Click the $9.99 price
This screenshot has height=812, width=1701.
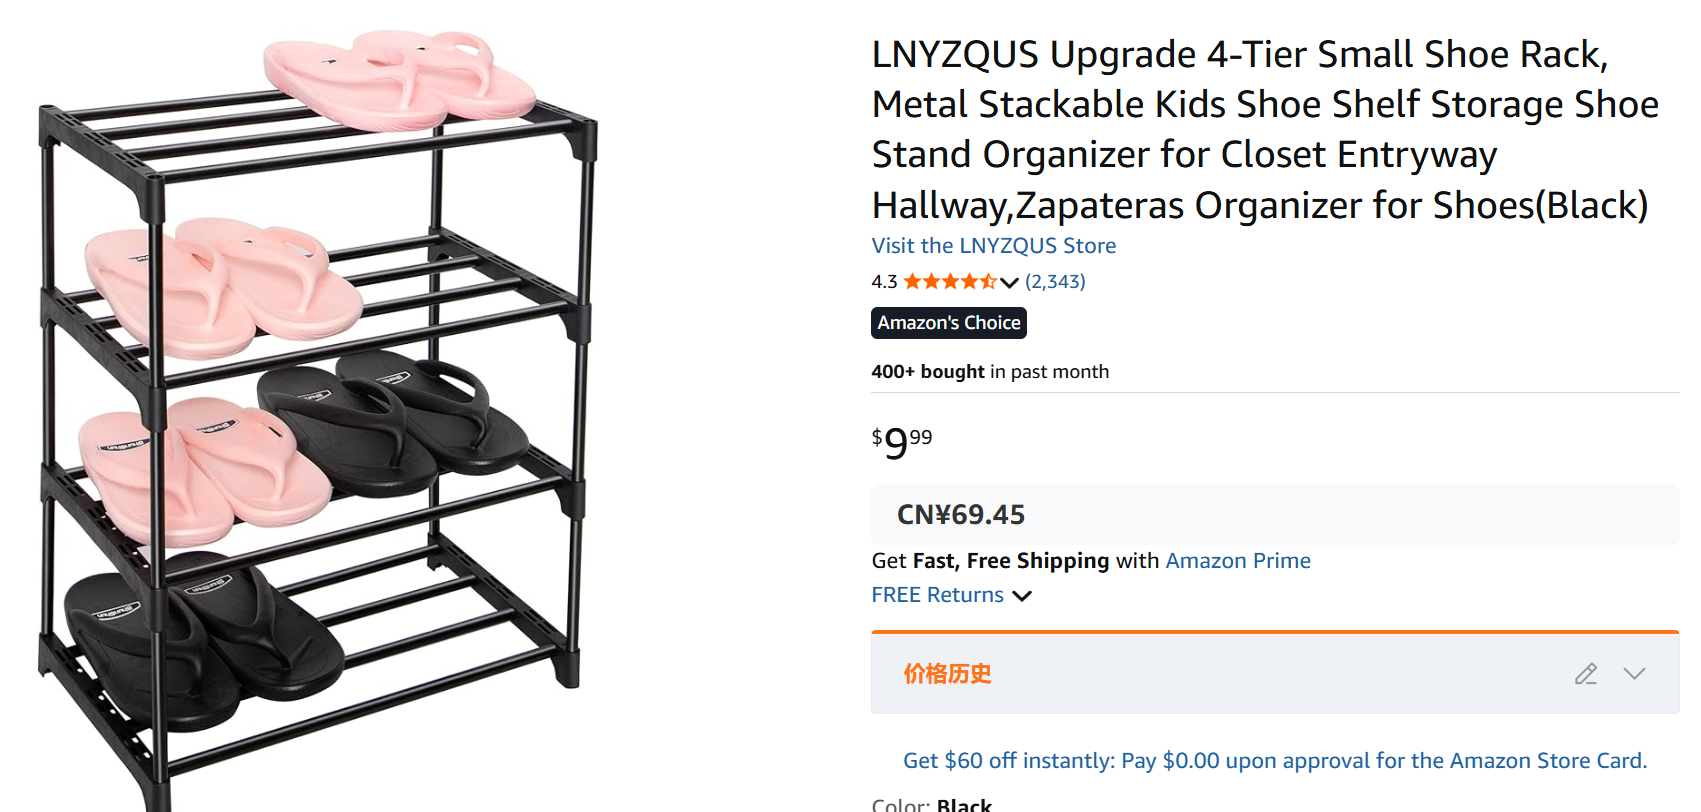point(901,441)
